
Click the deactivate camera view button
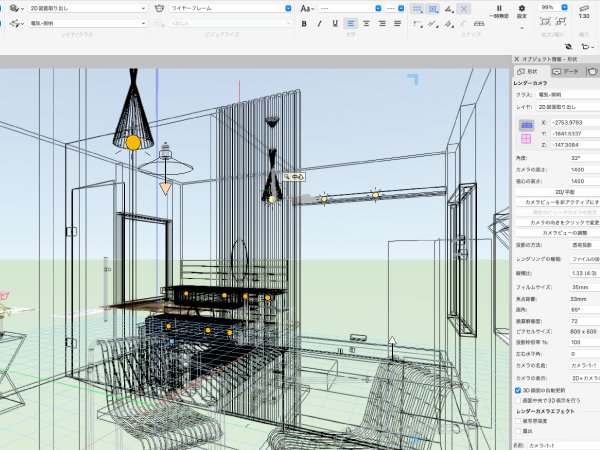[x=558, y=202]
